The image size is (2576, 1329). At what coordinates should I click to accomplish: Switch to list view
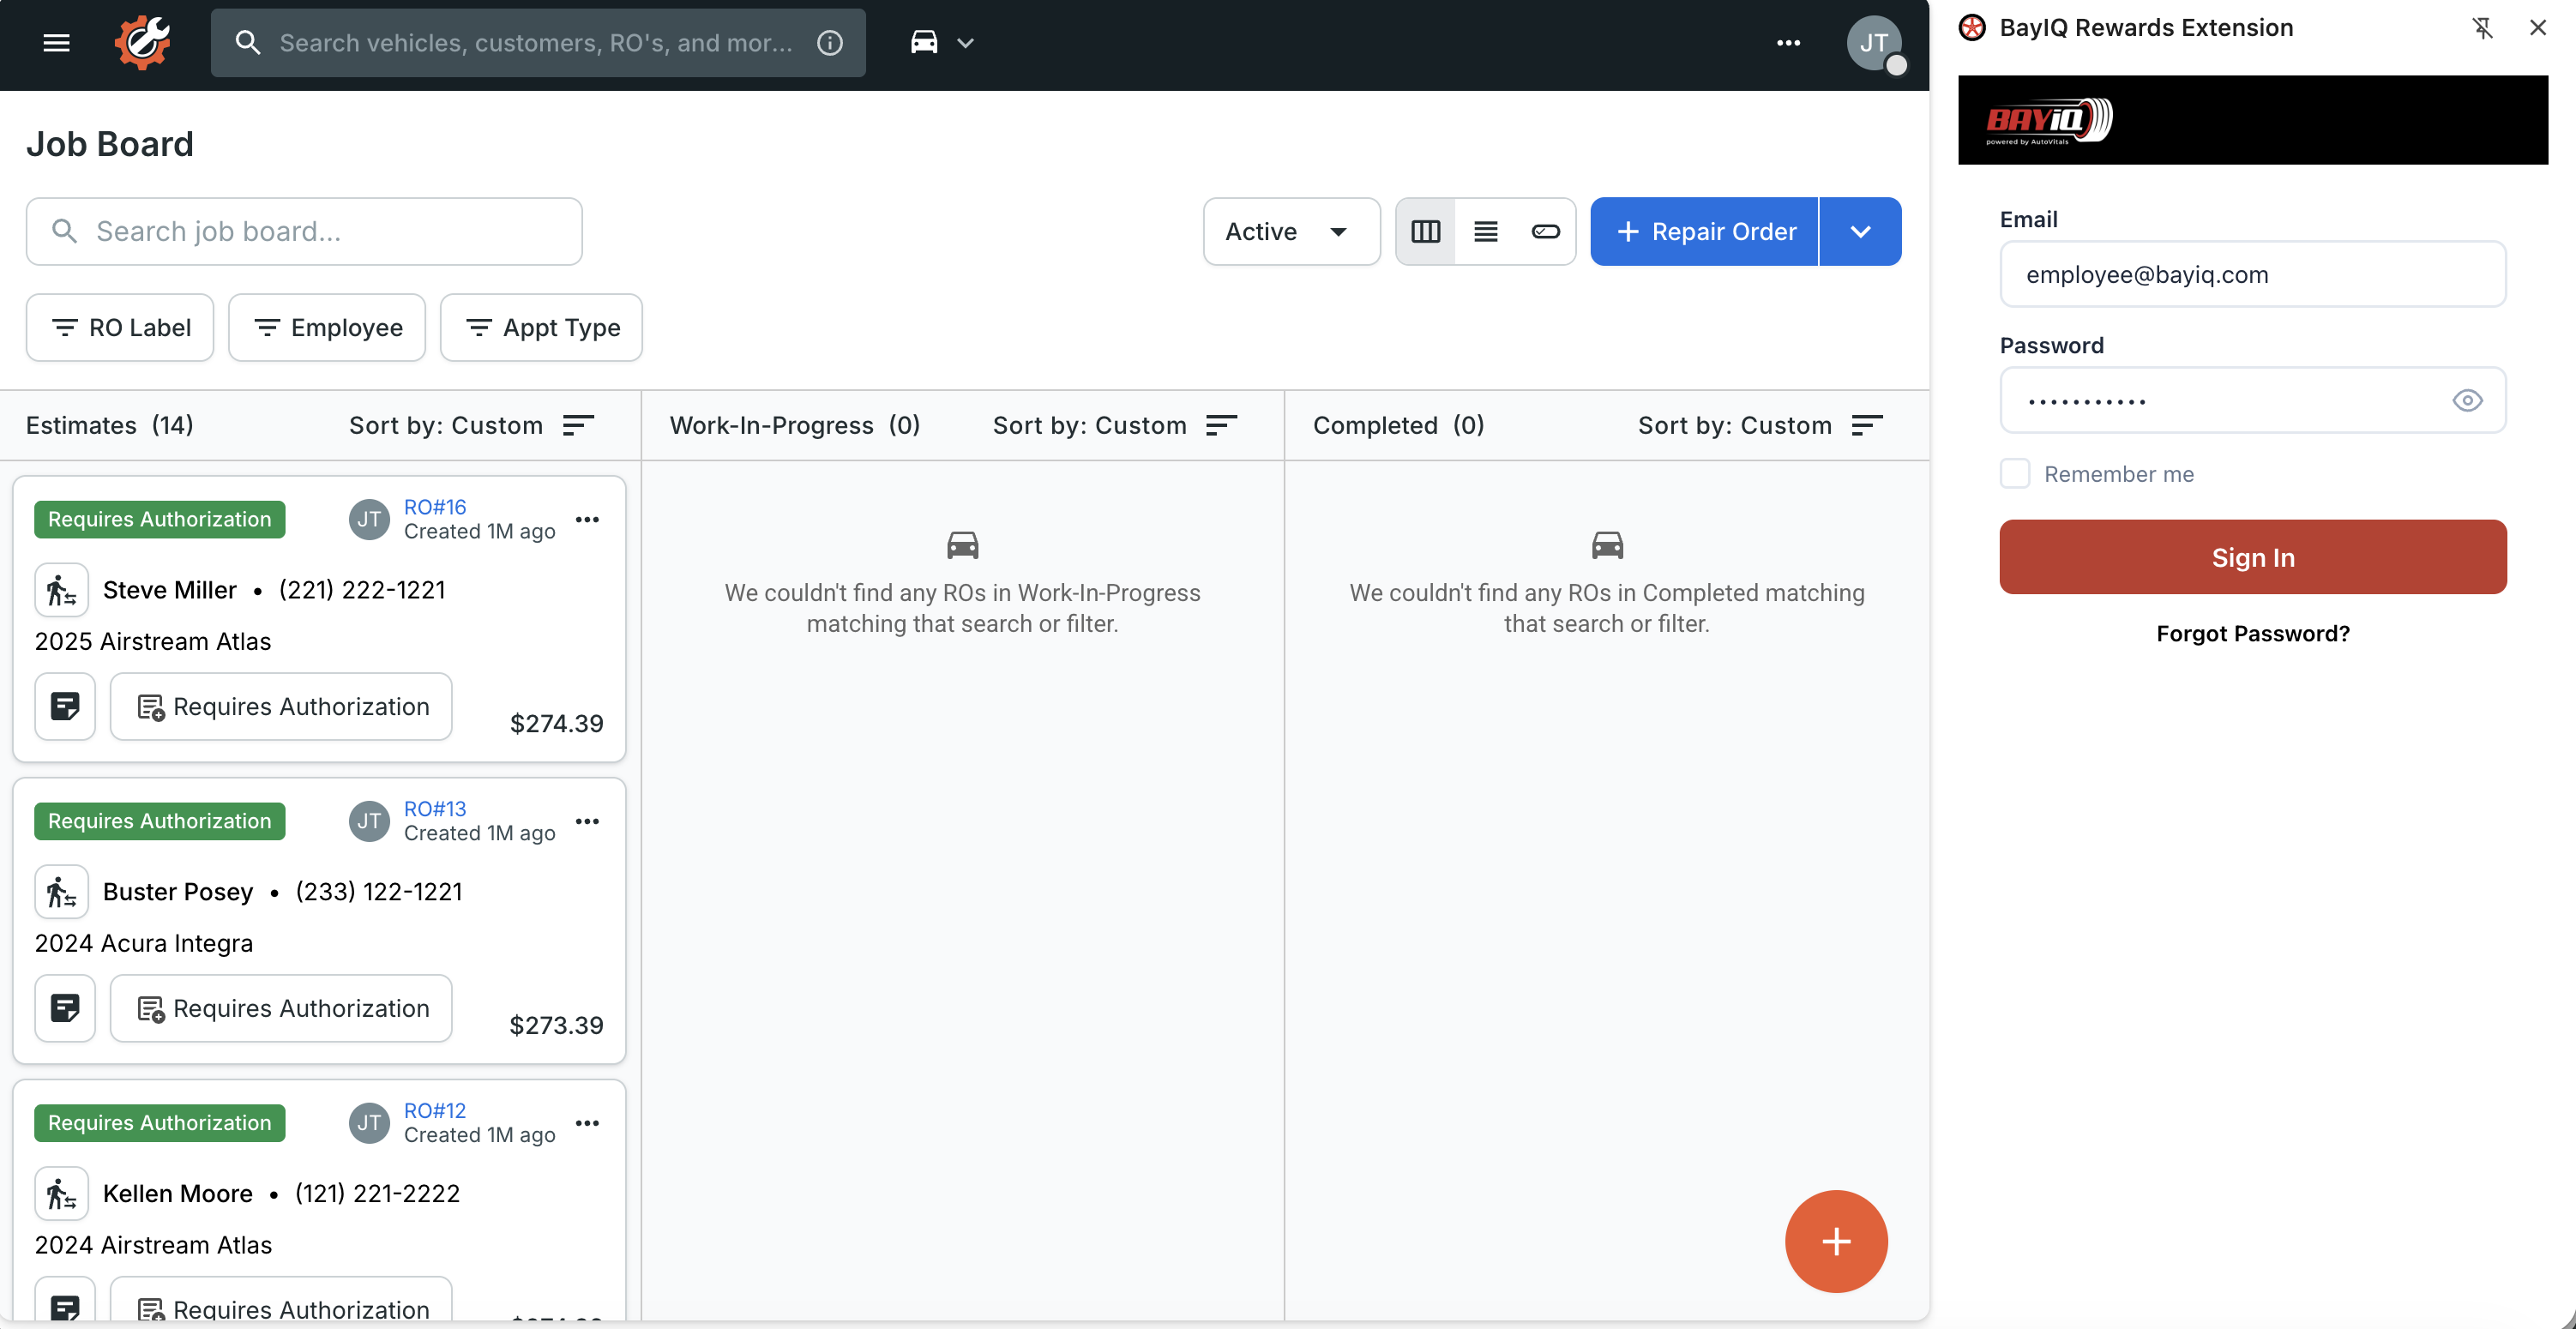pyautogui.click(x=1485, y=231)
